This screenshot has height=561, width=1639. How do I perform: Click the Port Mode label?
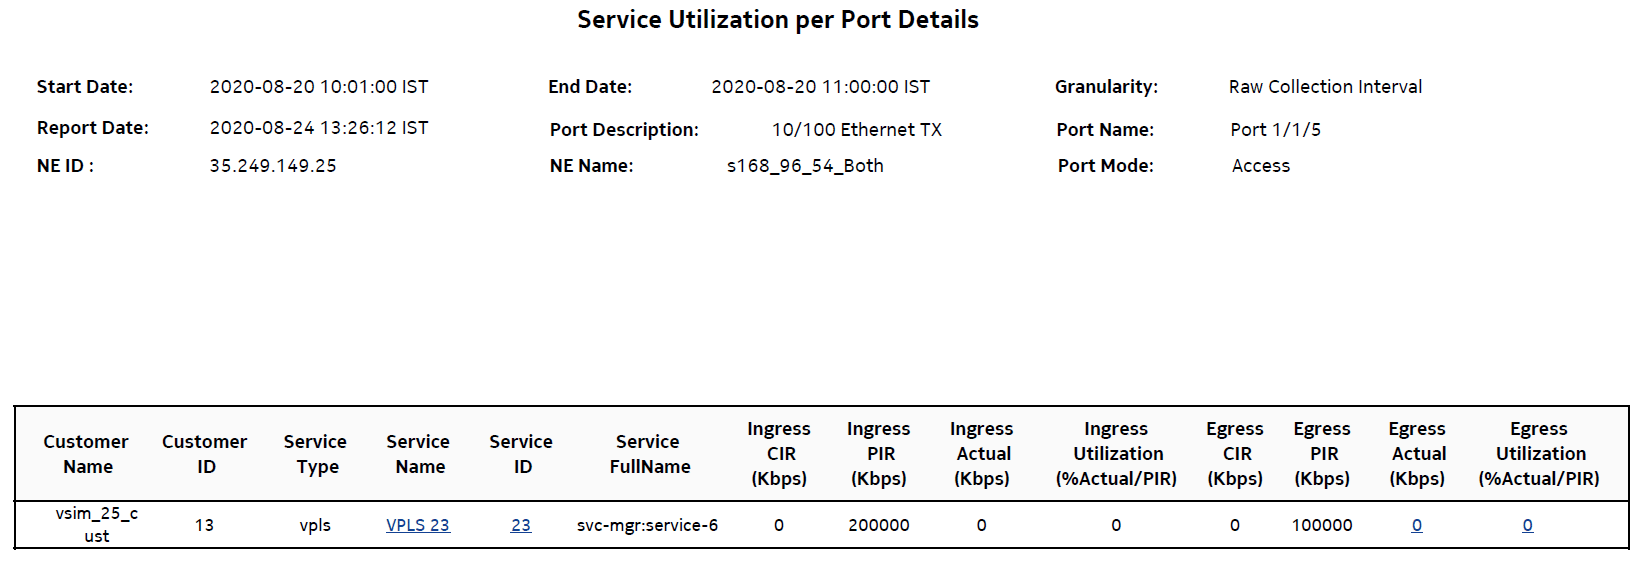click(x=1106, y=166)
